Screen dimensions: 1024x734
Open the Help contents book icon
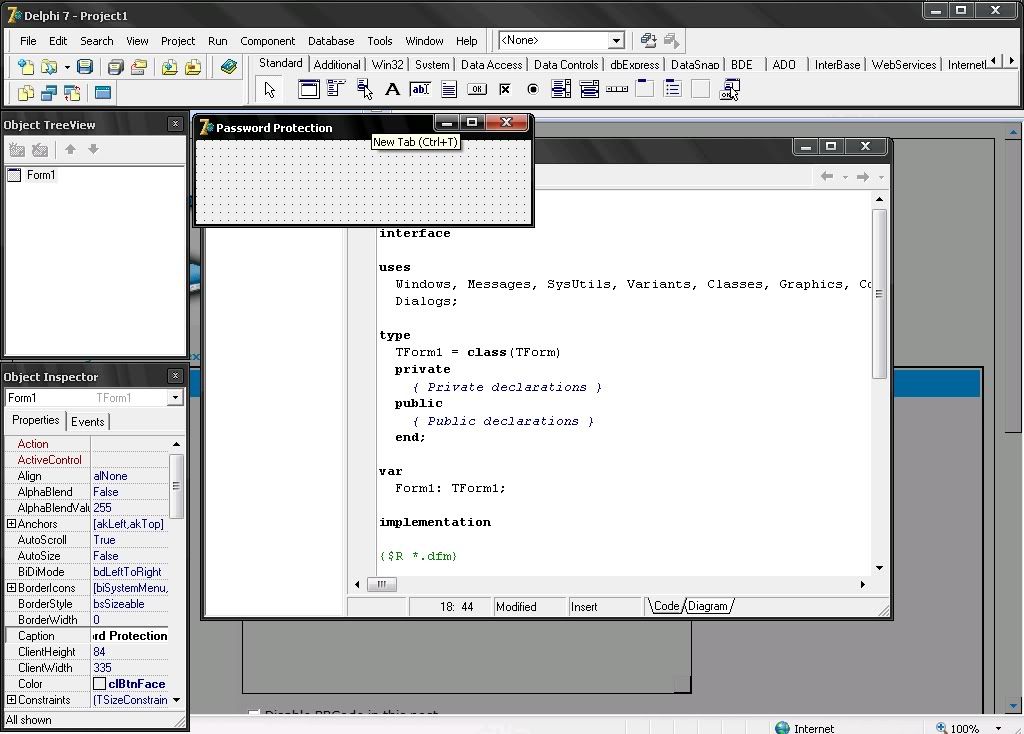pyautogui.click(x=229, y=67)
